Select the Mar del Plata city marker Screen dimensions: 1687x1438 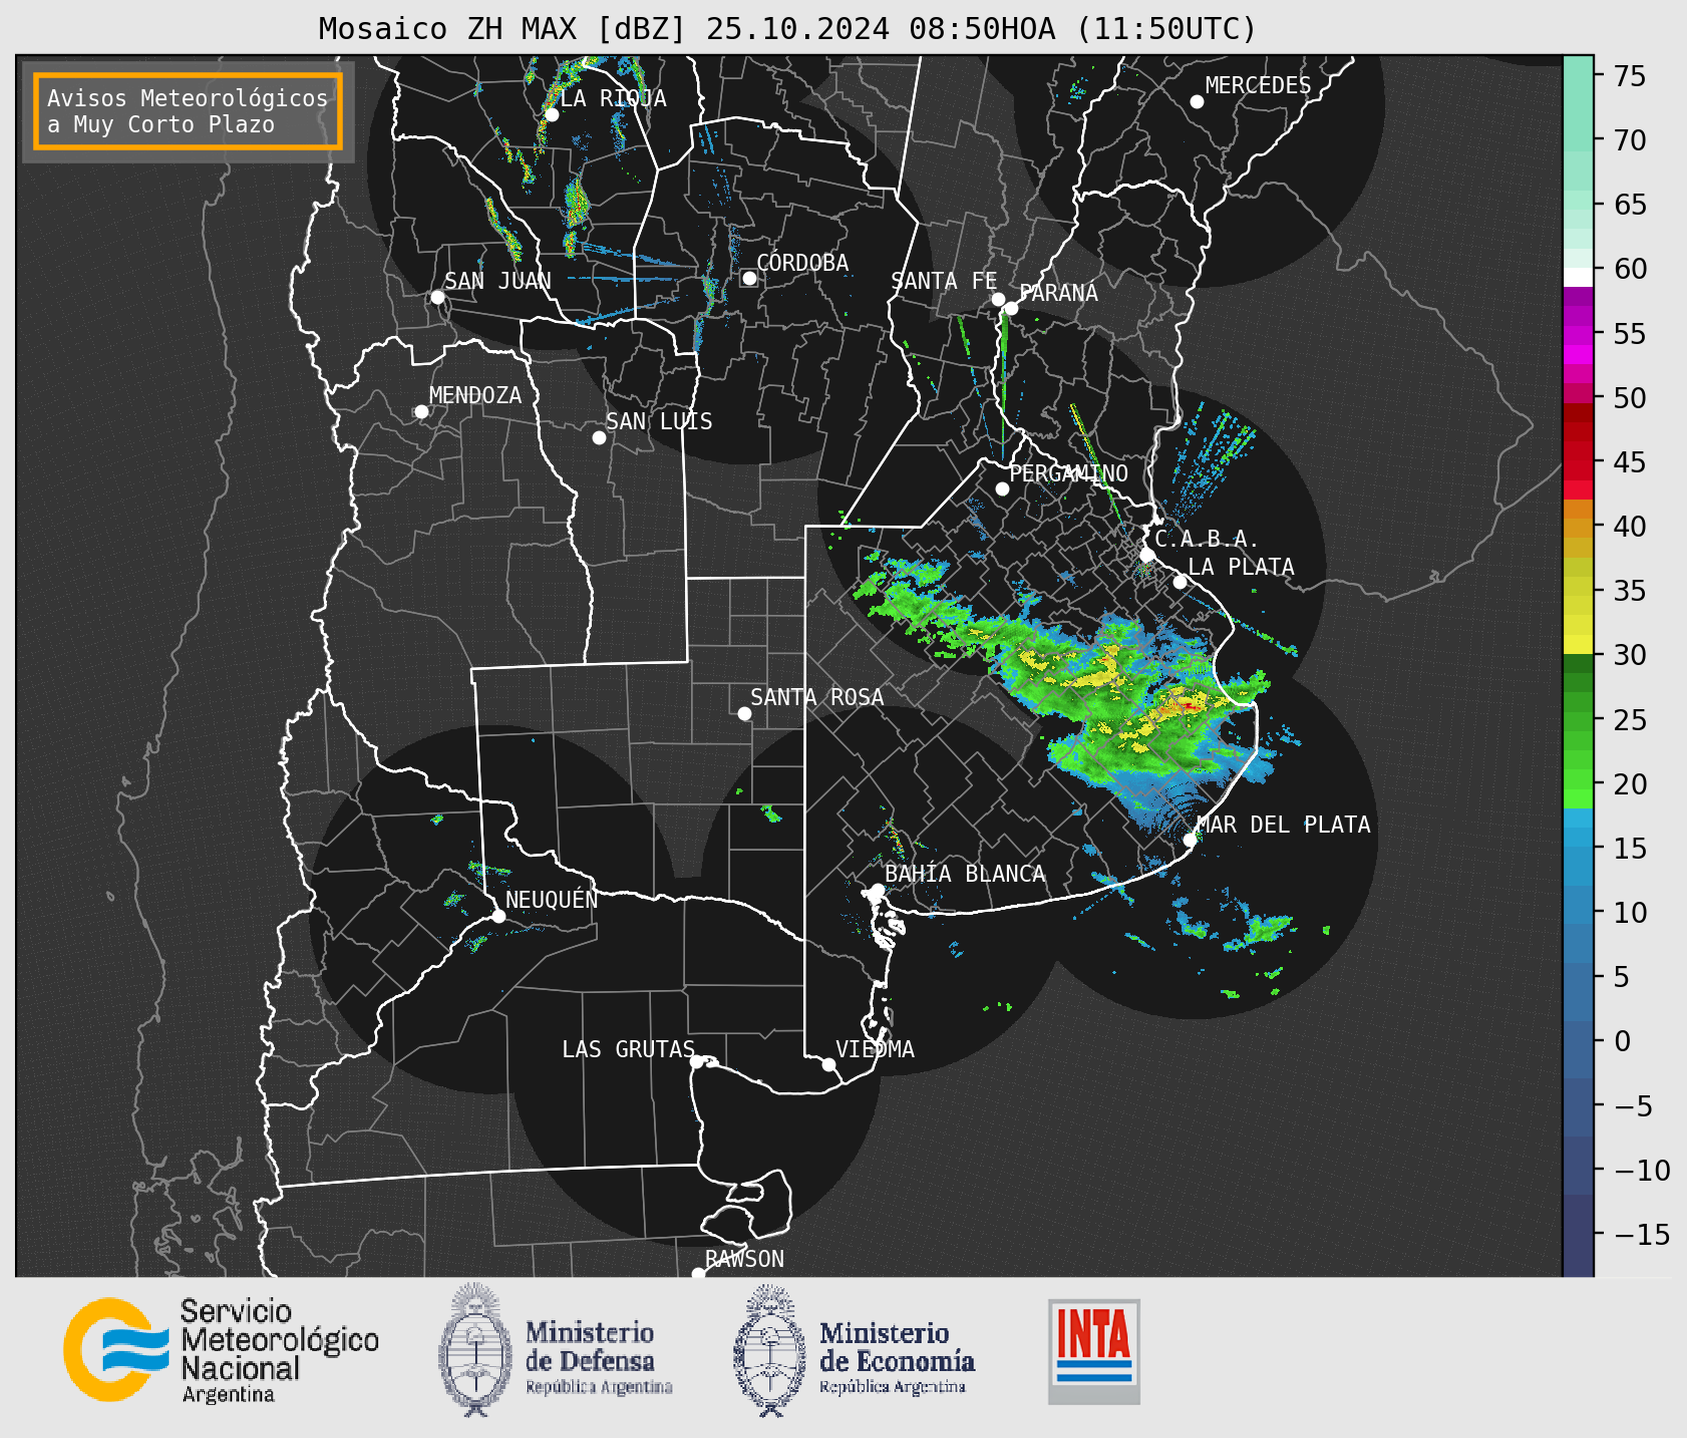pyautogui.click(x=1190, y=840)
